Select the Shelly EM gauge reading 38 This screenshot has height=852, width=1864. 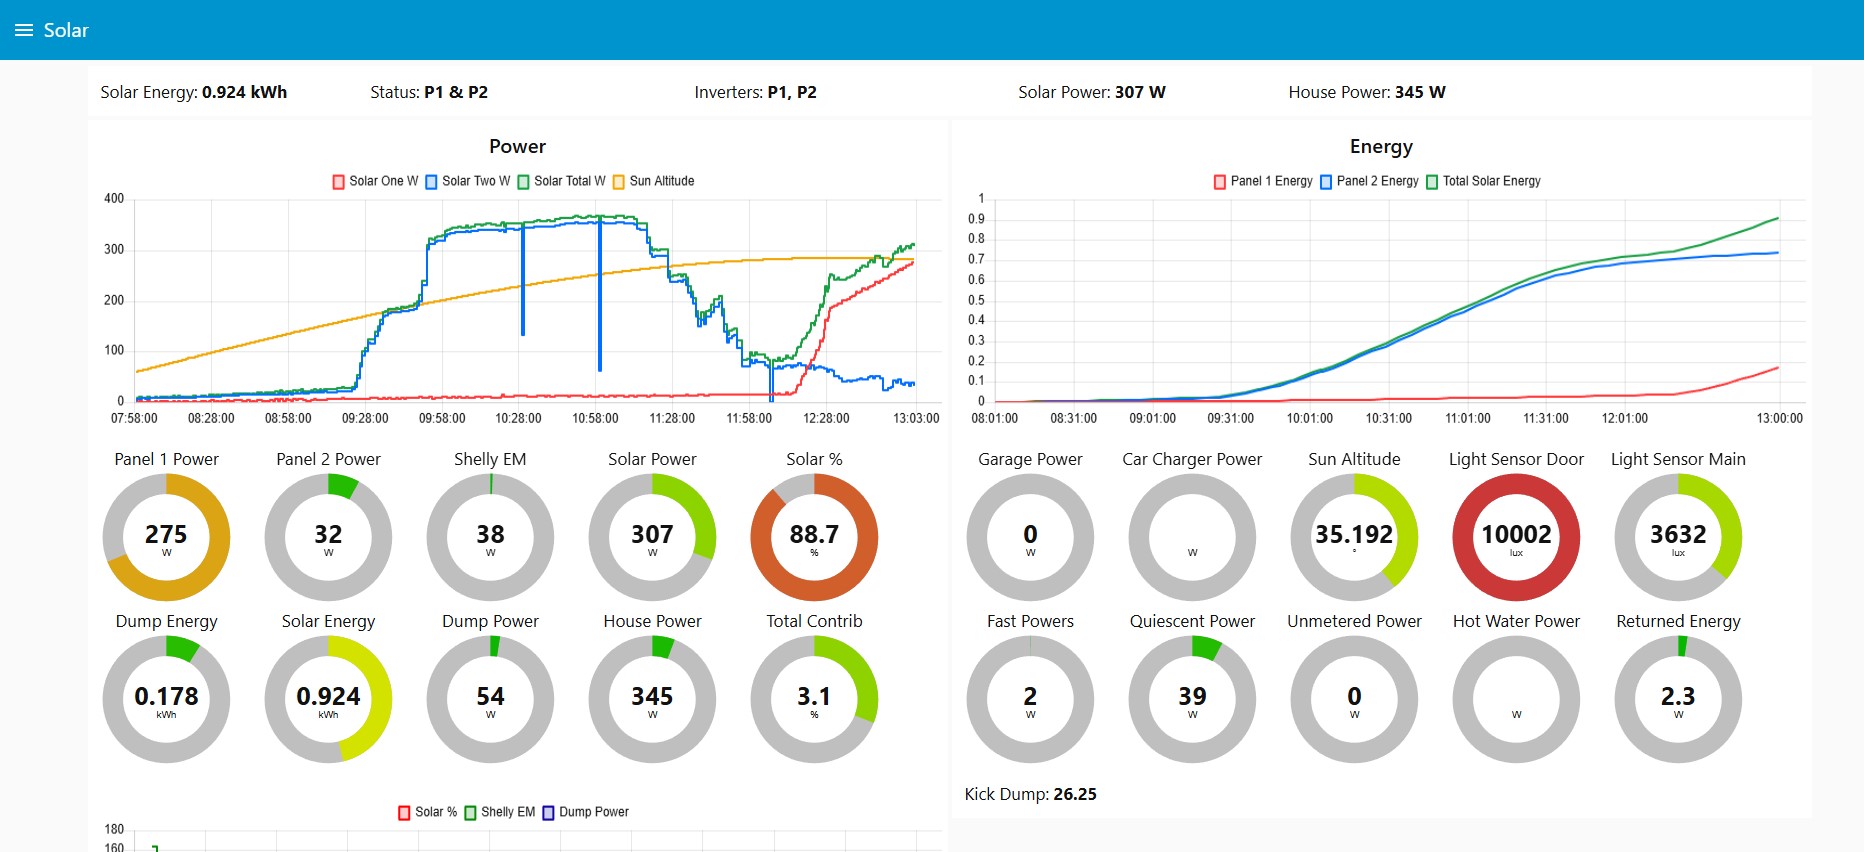pyautogui.click(x=490, y=537)
